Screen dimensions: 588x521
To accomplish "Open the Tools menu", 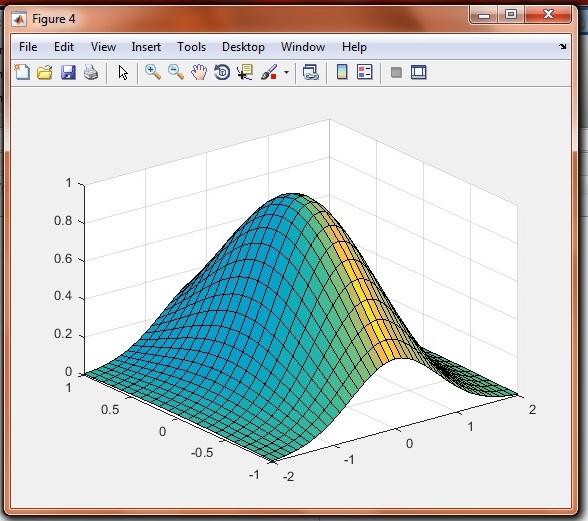I will pos(192,47).
